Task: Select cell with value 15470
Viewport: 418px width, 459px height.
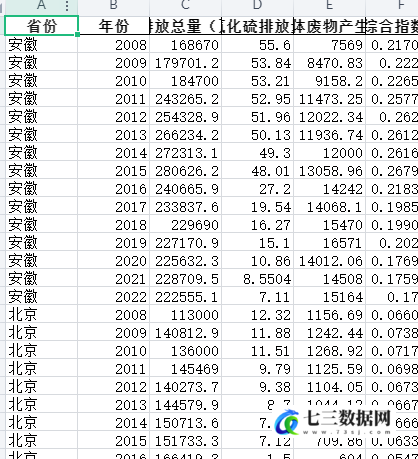Action: [329, 225]
